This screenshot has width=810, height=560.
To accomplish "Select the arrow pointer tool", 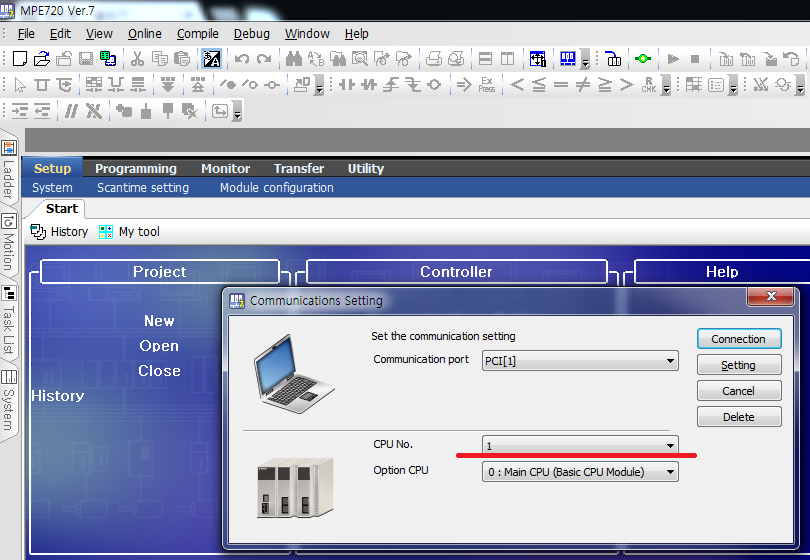I will point(20,85).
